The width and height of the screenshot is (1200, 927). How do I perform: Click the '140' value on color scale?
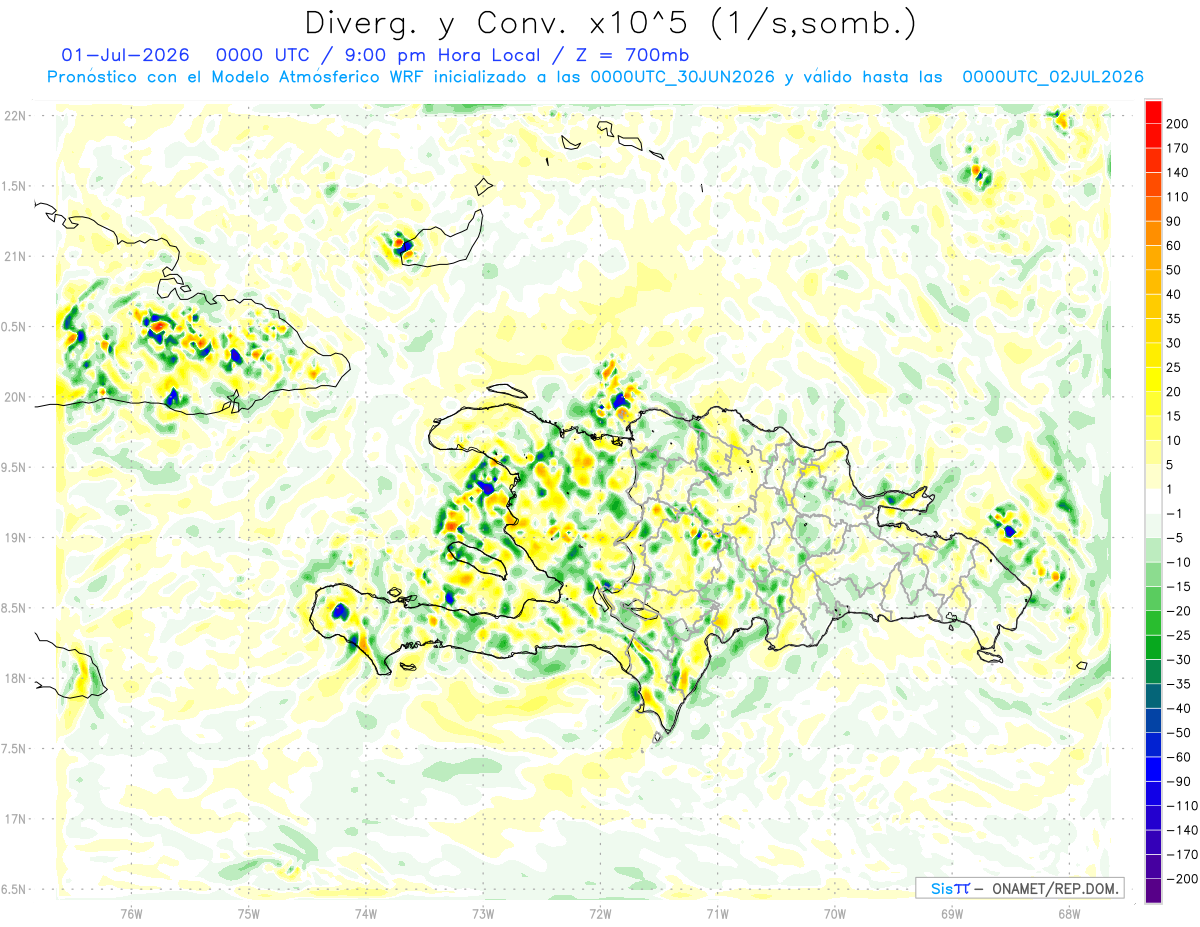(1179, 173)
